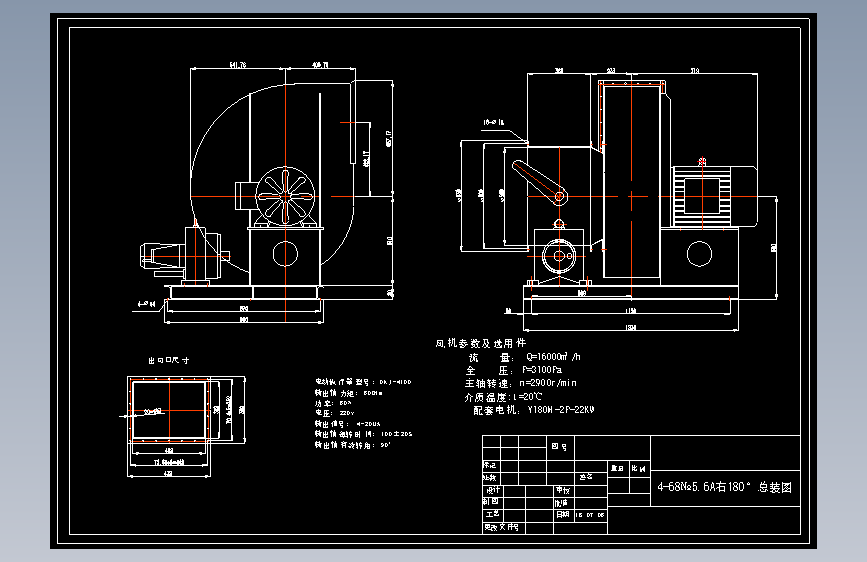Click the medium temperature text t=20℃
This screenshot has height=562, width=867.
click(527, 397)
